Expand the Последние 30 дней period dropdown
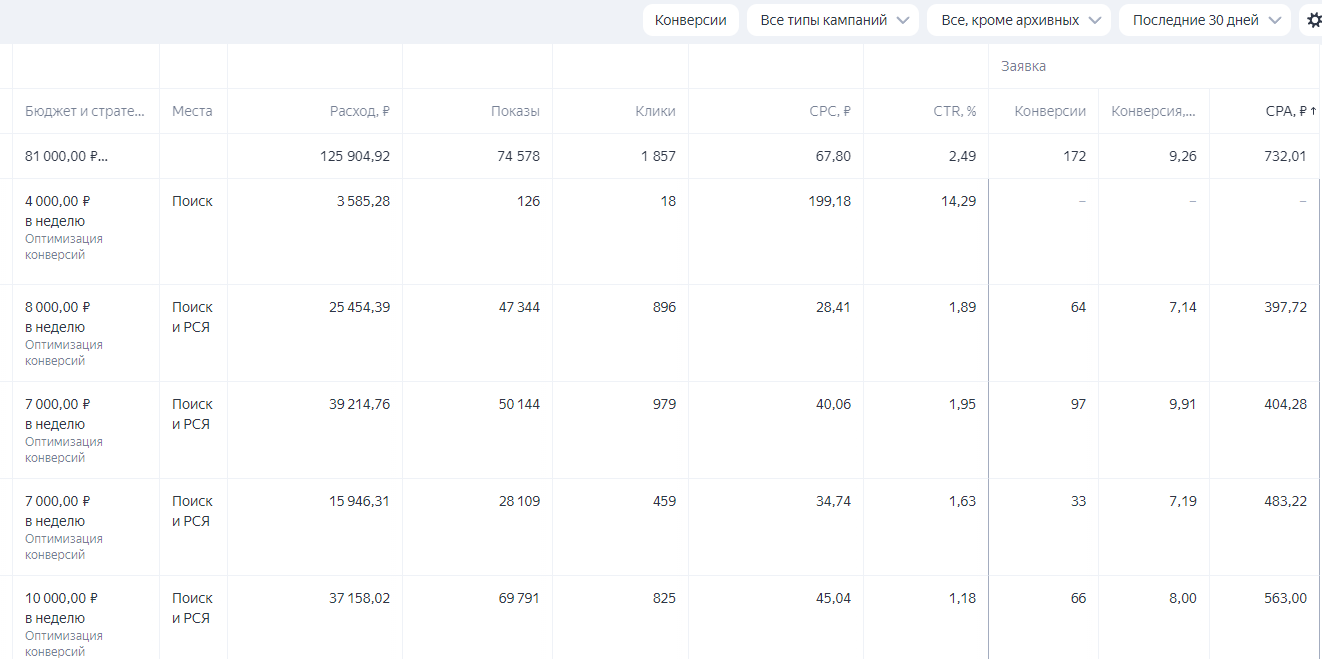This screenshot has height=659, width=1322. click(1204, 20)
